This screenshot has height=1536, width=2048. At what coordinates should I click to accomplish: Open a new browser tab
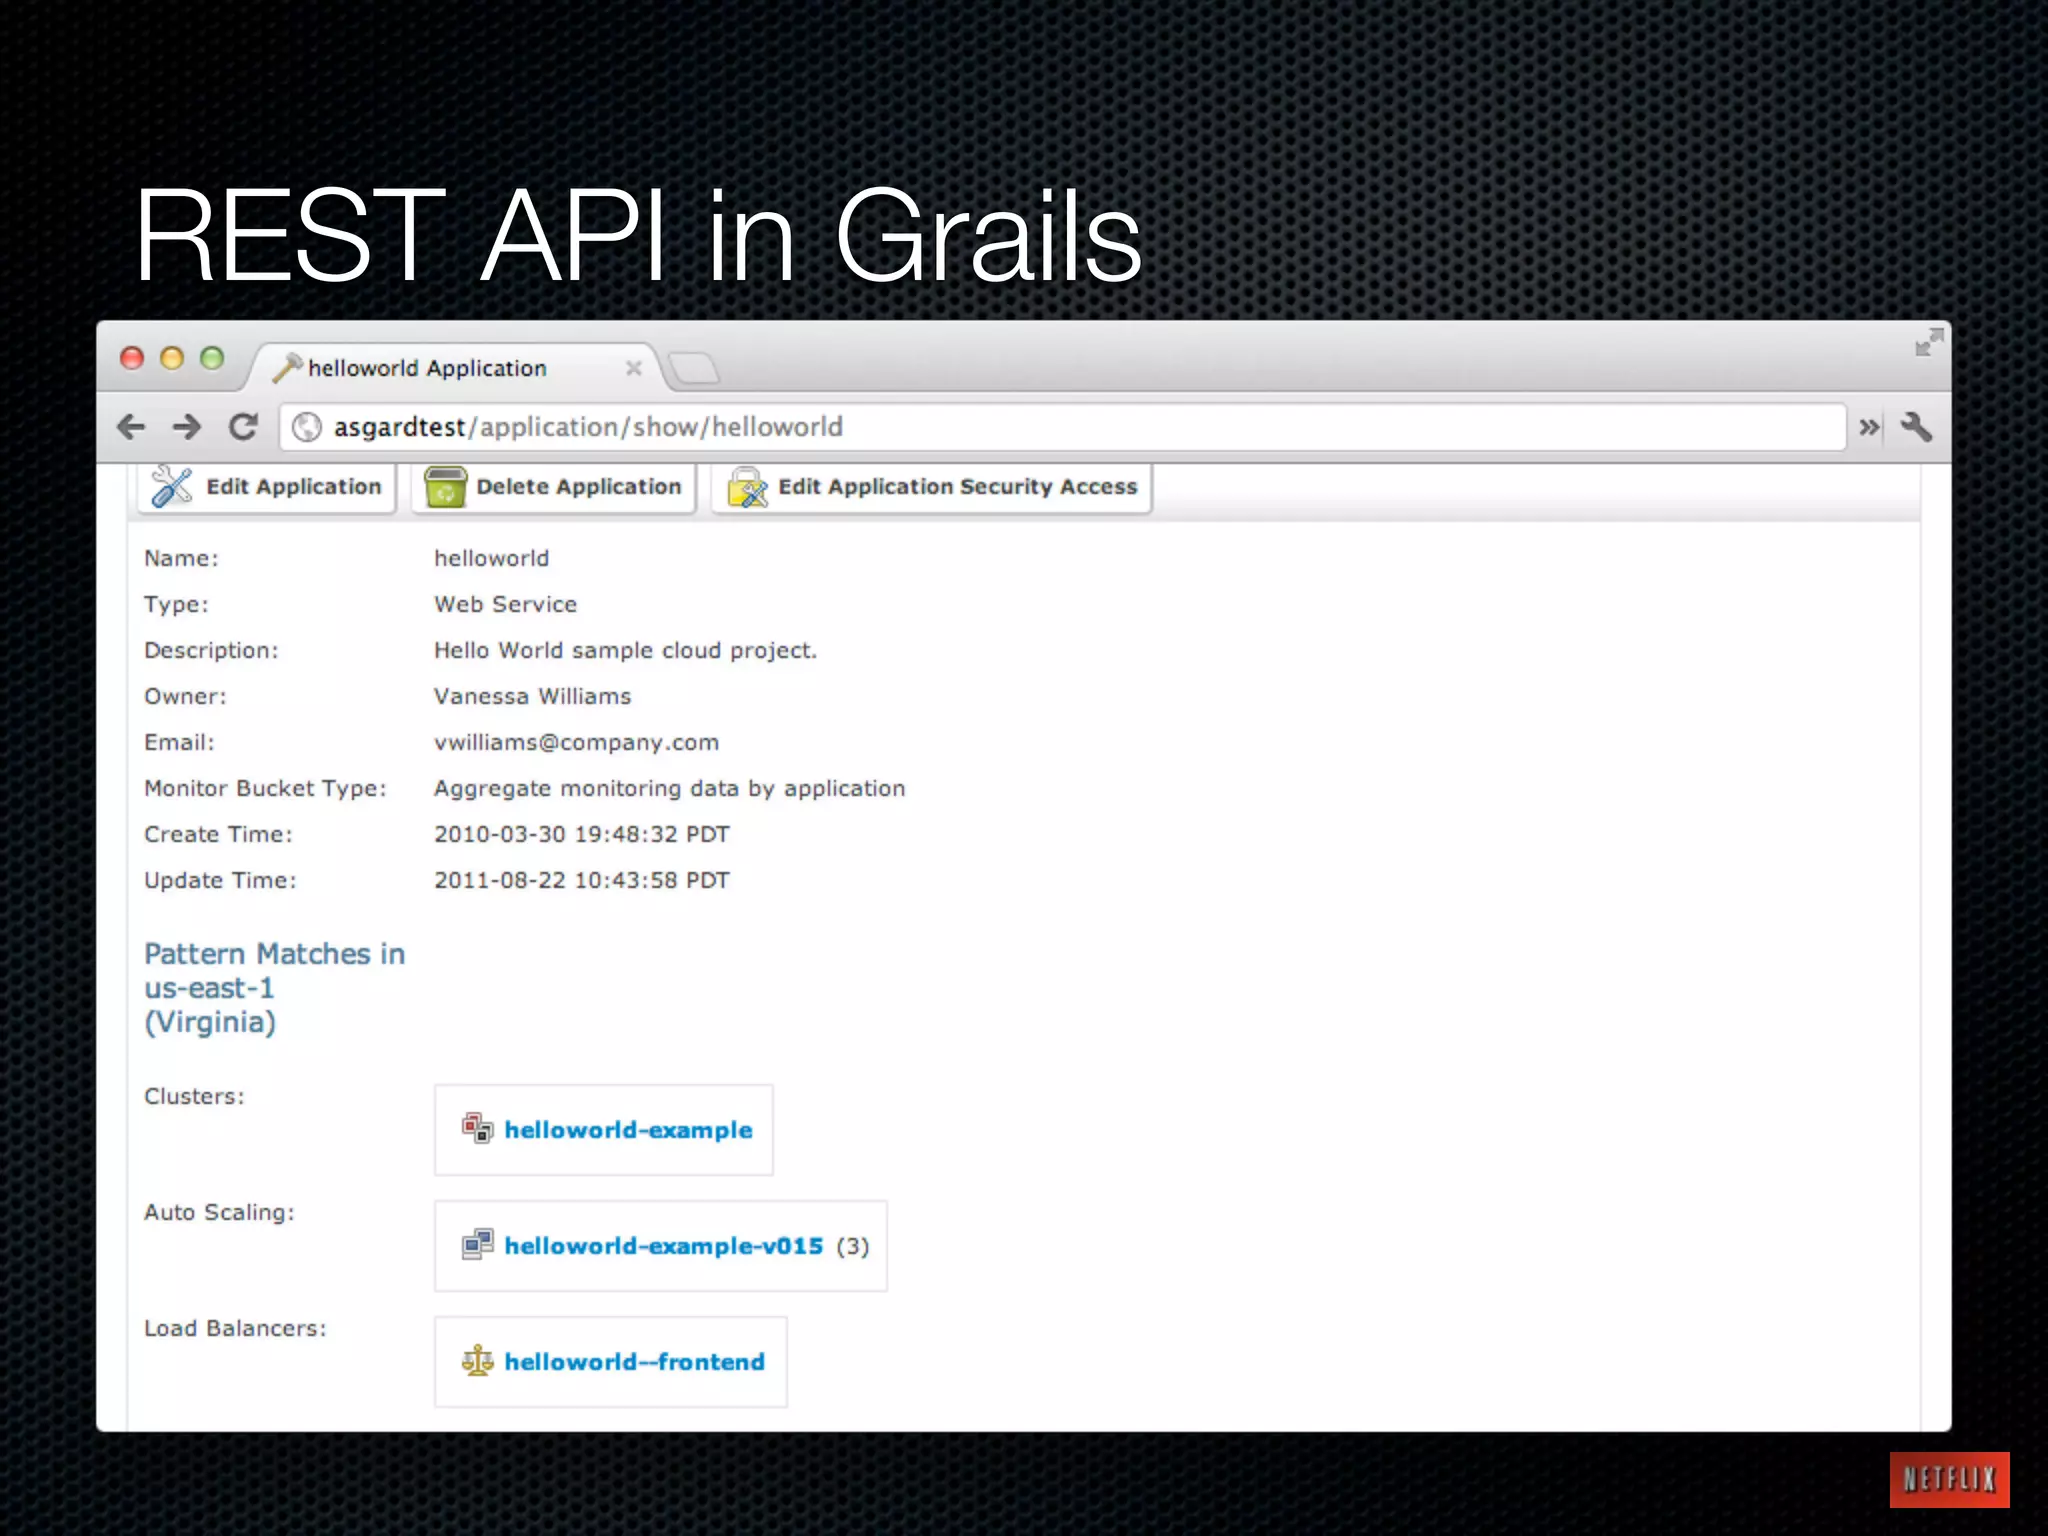[x=693, y=369]
